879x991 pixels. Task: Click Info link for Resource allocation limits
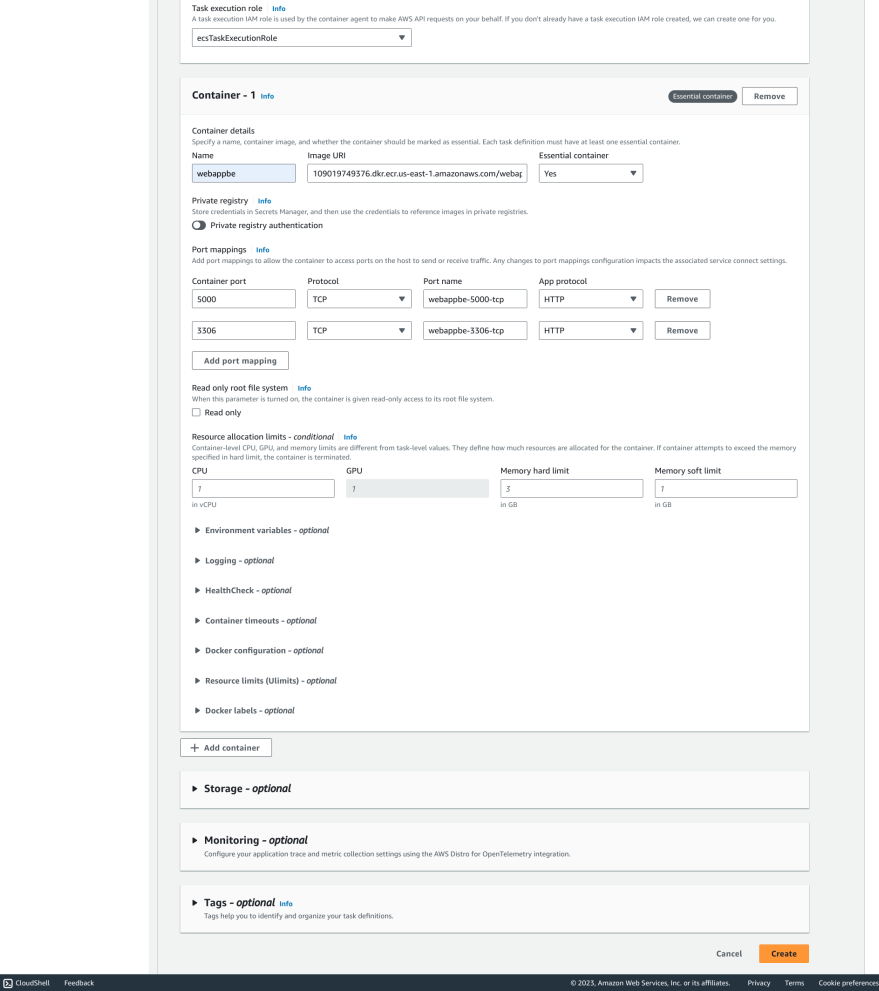350,437
